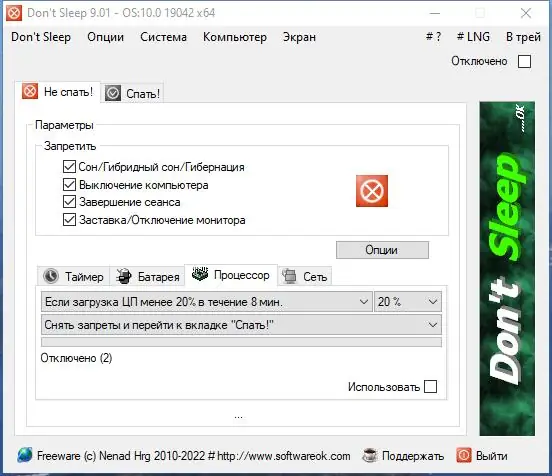Viewport: 552px width, 476px height.
Task: Click the grey checkmark icon on the Спать! tab
Action: 113,93
